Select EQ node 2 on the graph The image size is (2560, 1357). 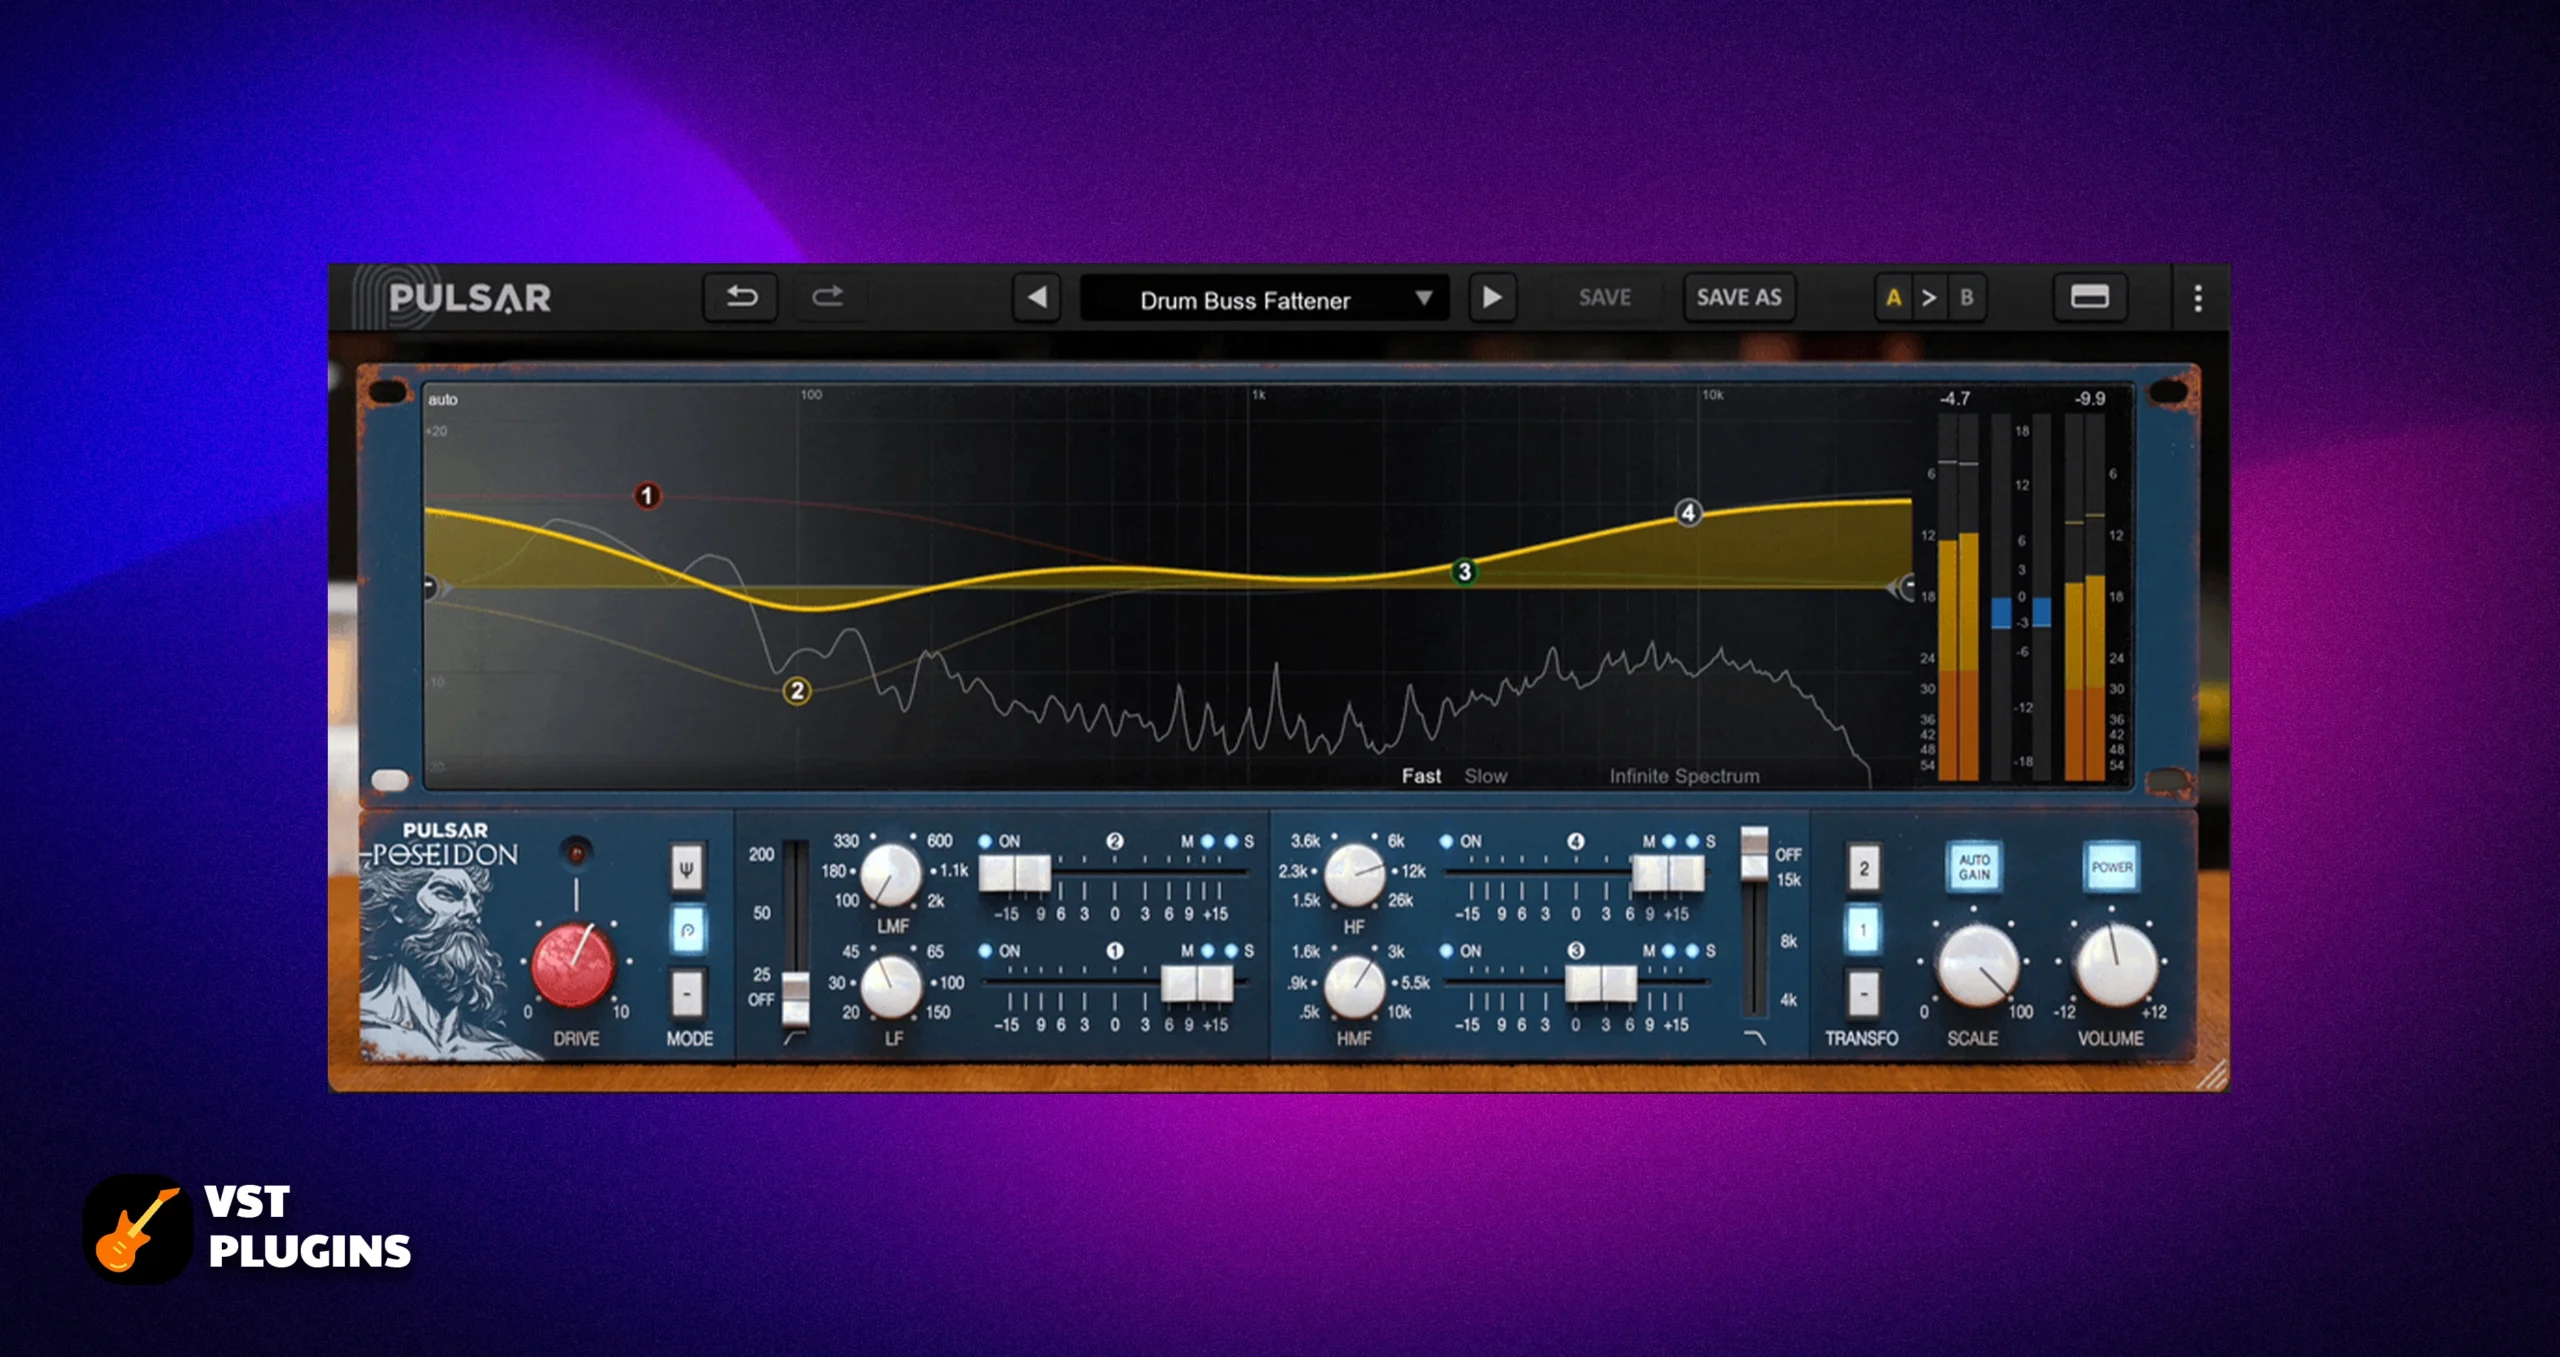coord(797,691)
